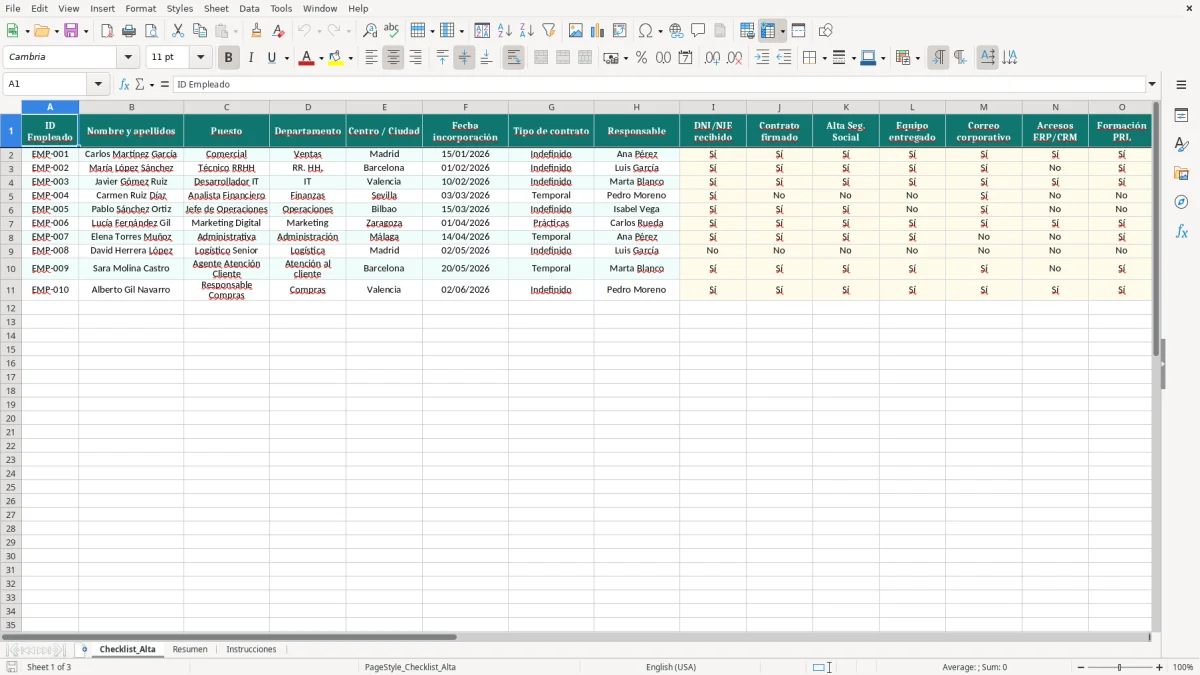The height and width of the screenshot is (675, 1200).
Task: Select row header 10
Action: (x=11, y=268)
